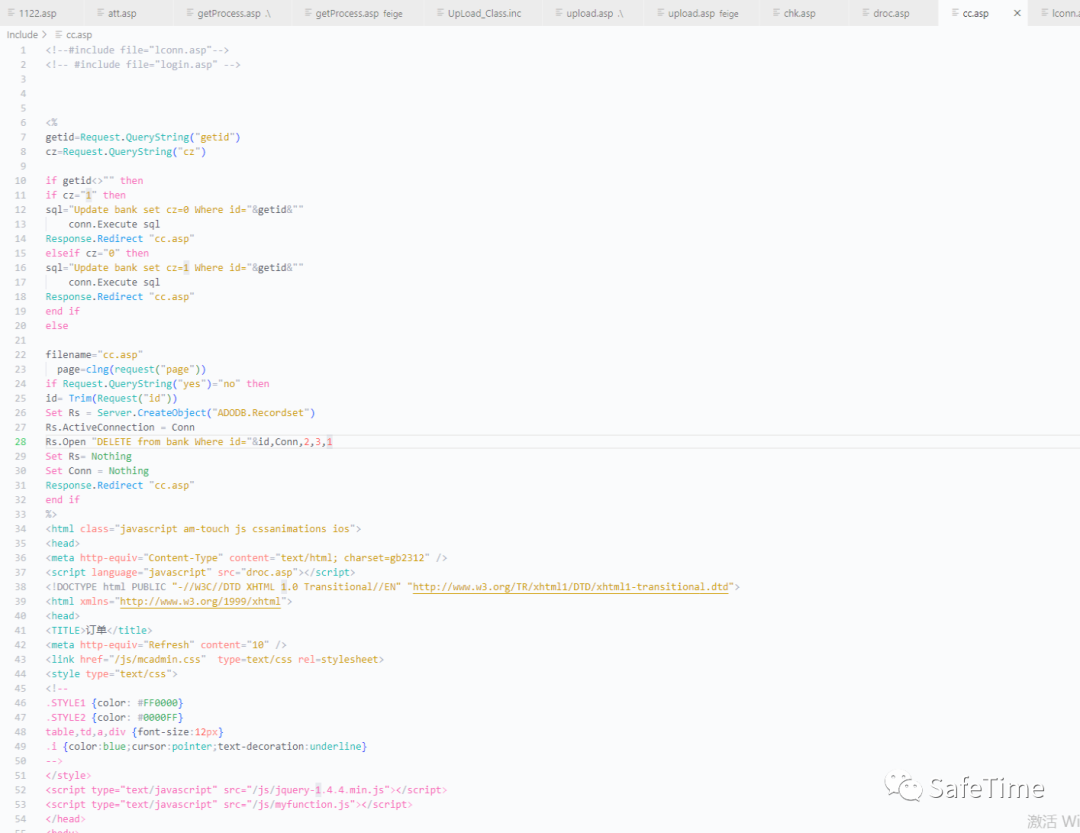Activate the cc.asp tab
This screenshot has height=833, width=1080.
click(975, 13)
